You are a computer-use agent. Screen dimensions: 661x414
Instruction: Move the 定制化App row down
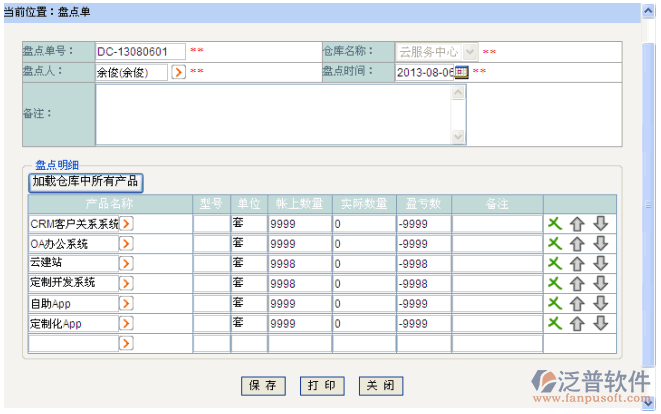pyautogui.click(x=600, y=323)
